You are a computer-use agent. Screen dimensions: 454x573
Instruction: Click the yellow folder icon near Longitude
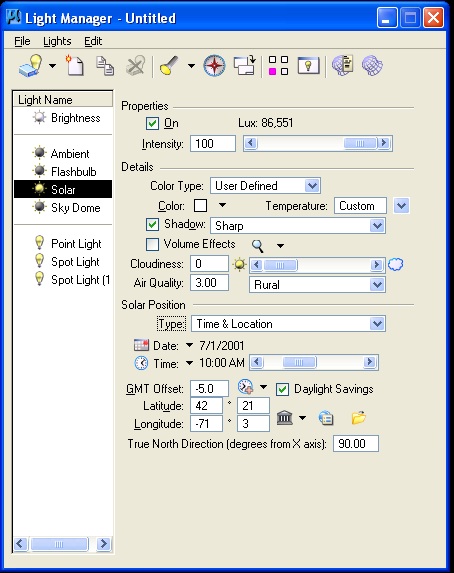[x=359, y=418]
